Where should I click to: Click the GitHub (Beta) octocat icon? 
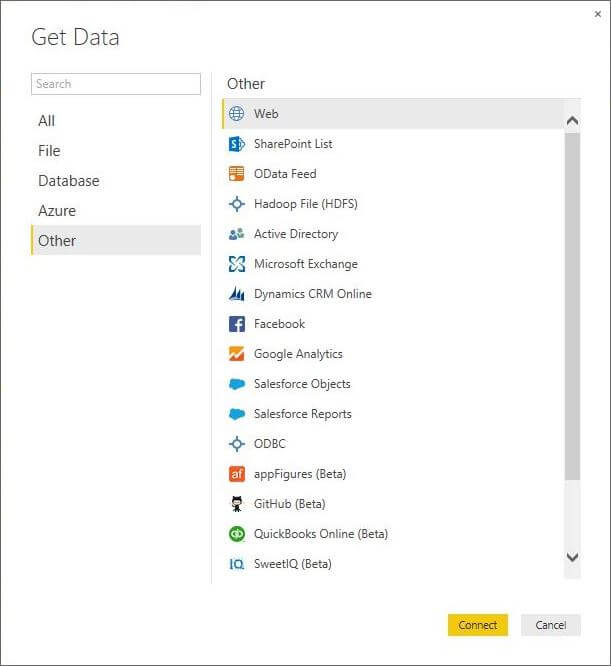point(237,504)
